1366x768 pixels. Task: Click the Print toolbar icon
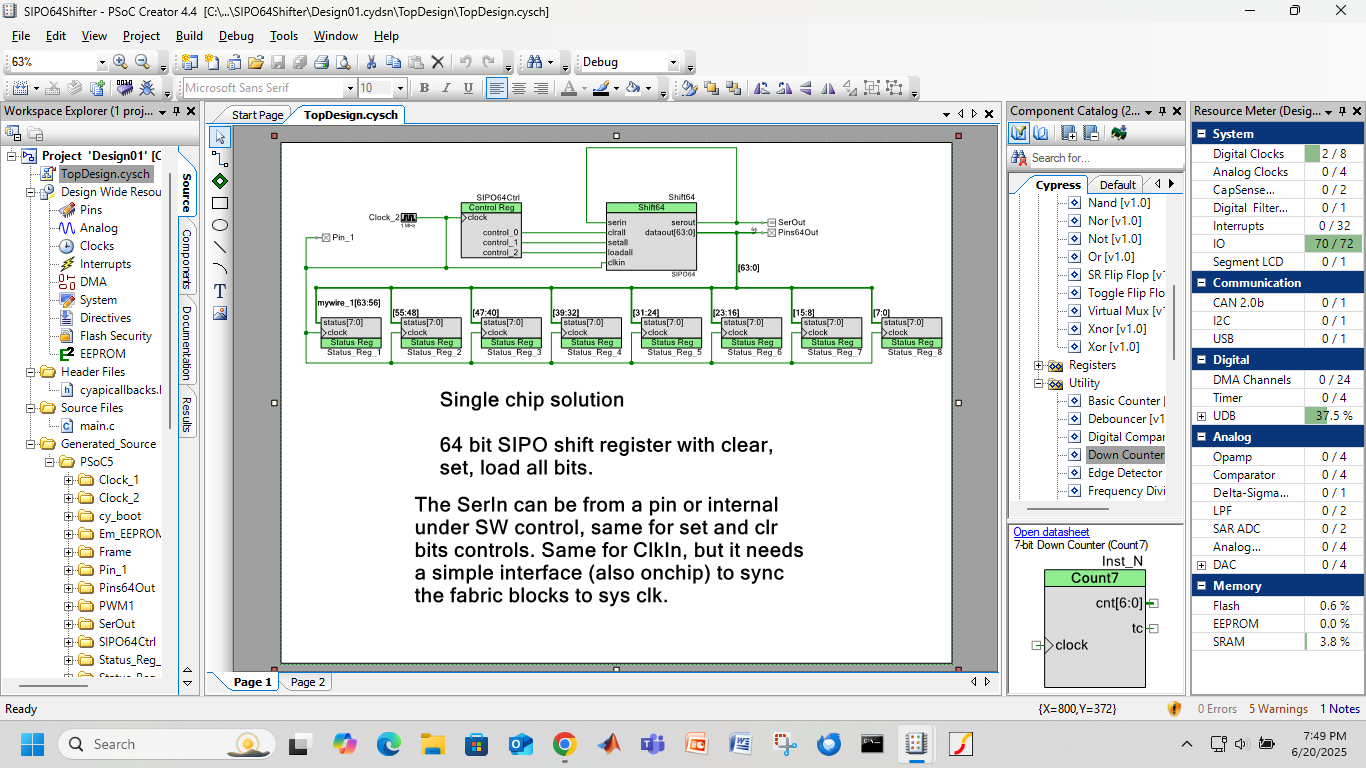point(322,62)
